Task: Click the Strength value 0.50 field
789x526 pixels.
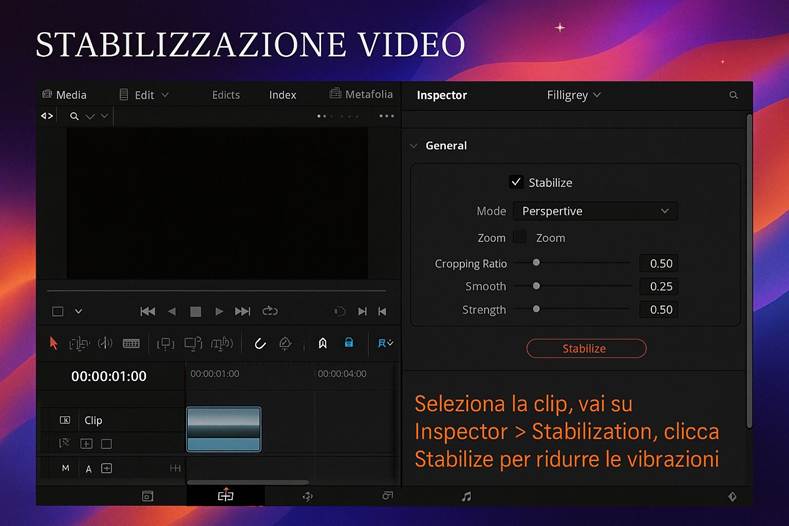Action: click(x=658, y=310)
